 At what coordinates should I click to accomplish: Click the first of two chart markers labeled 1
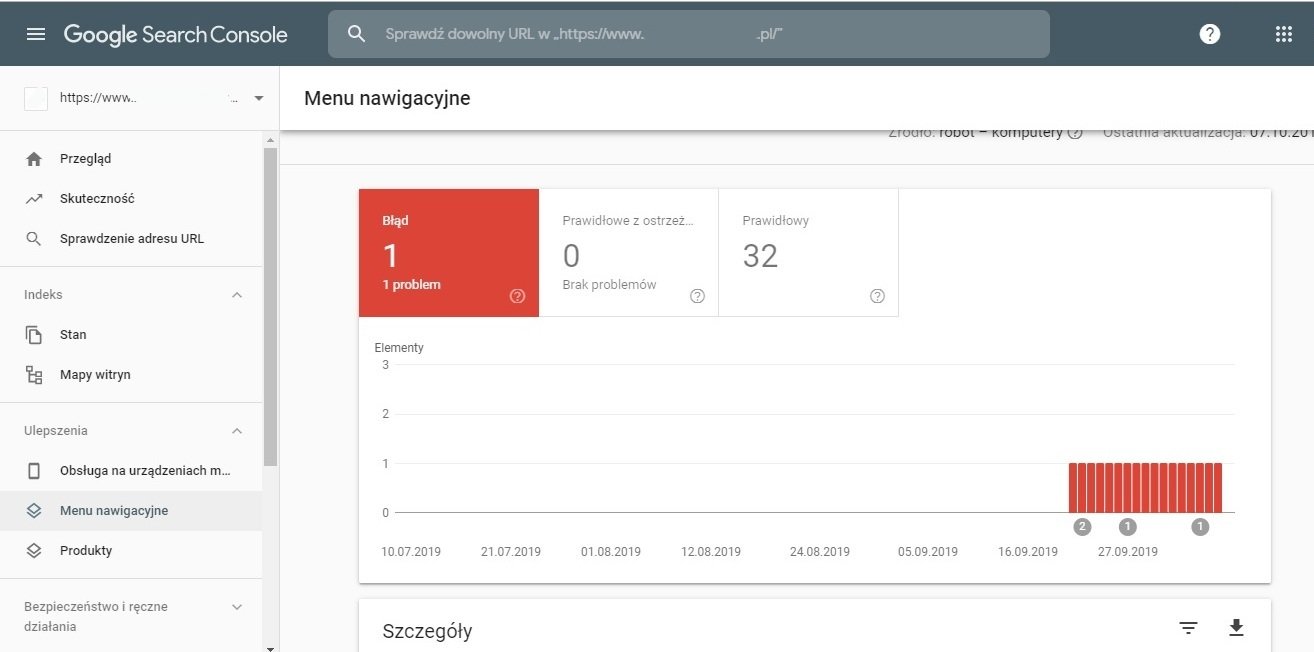click(x=1128, y=526)
